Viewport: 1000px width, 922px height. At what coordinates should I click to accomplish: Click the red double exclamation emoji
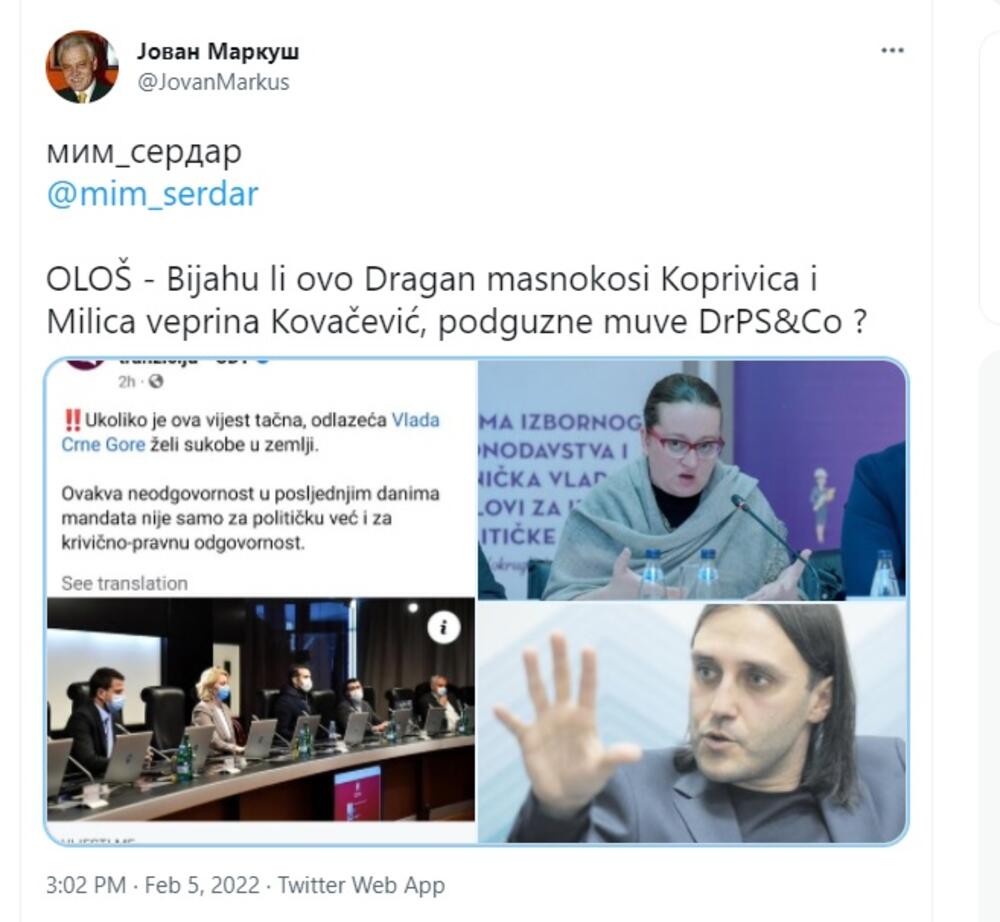73,421
